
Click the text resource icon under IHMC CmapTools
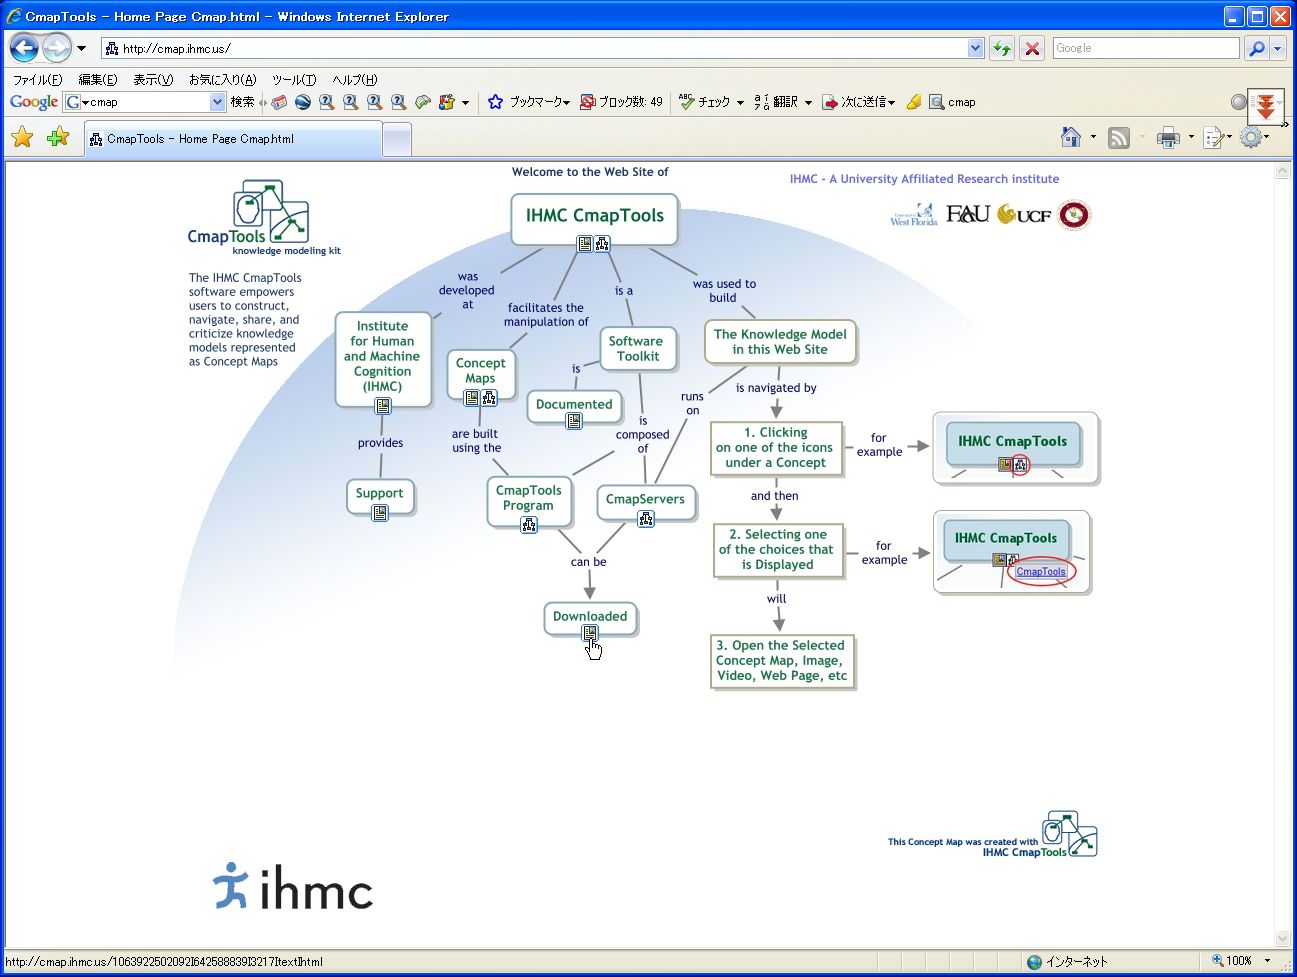[585, 243]
